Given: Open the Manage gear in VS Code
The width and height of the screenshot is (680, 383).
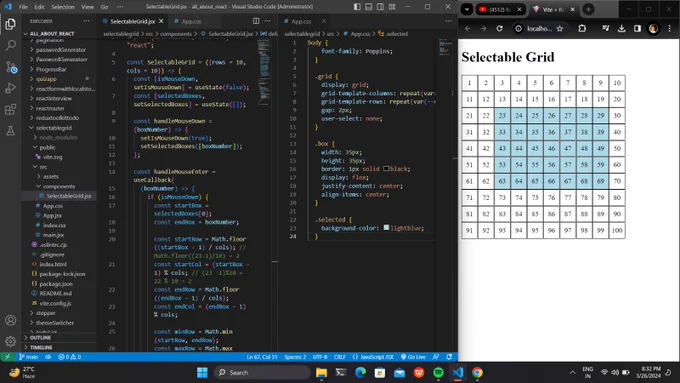Looking at the screenshot, I should pyautogui.click(x=10, y=341).
